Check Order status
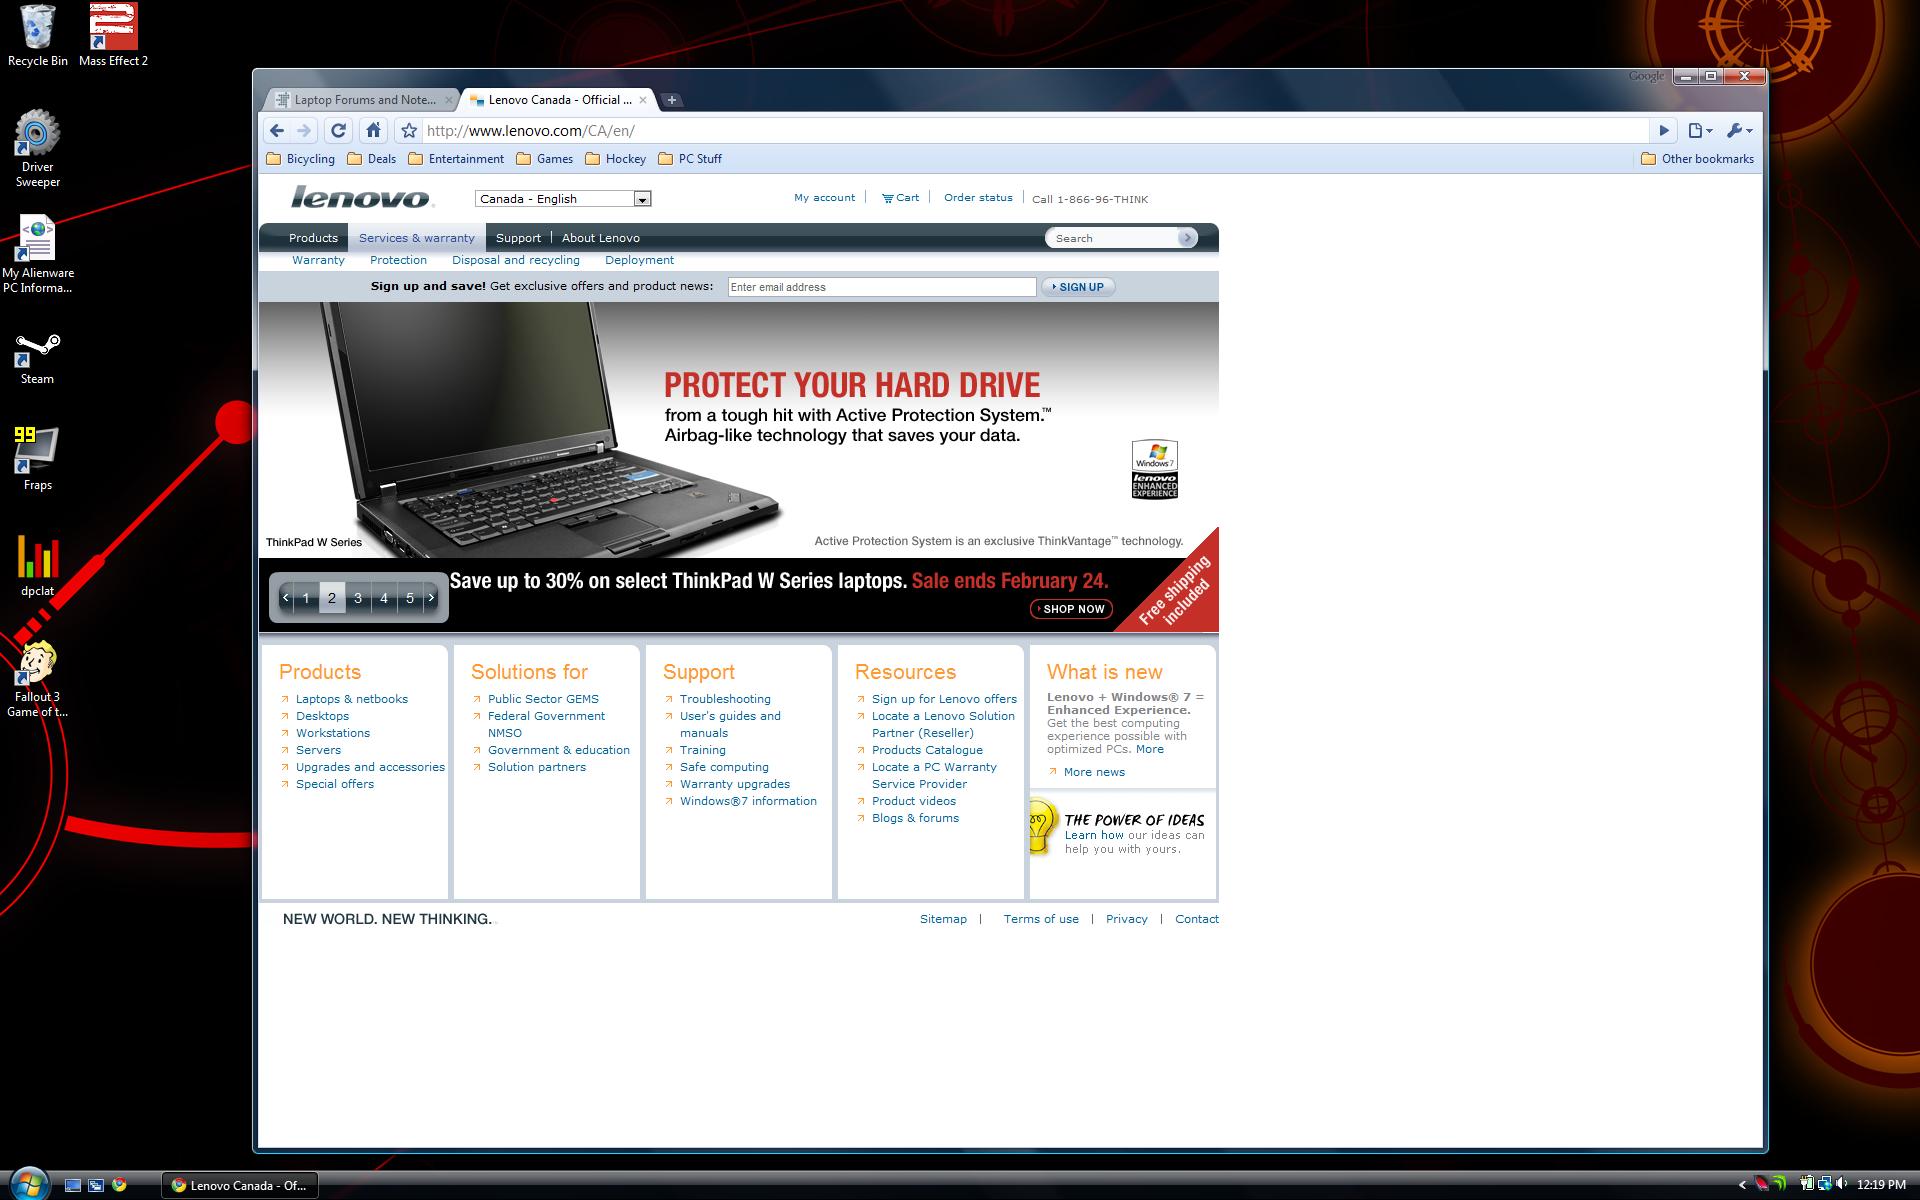This screenshot has width=1920, height=1200. [978, 198]
